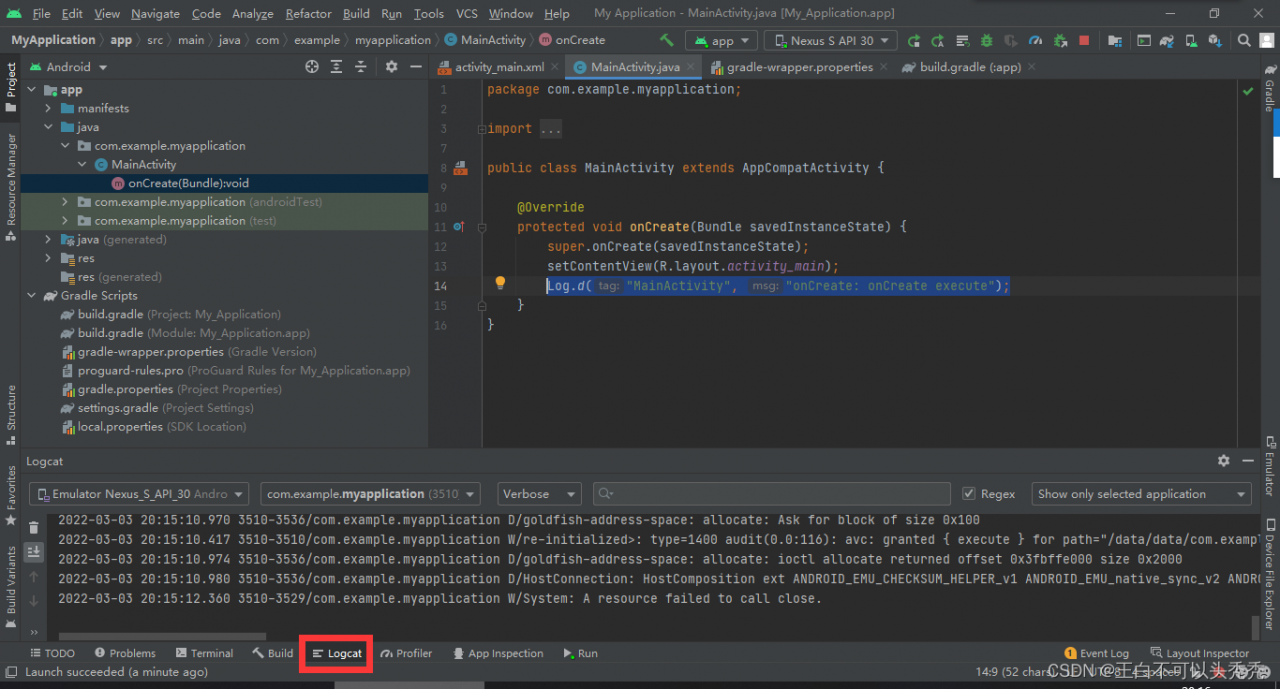Click the Clear Logcat trash icon
The image size is (1280, 689).
(x=34, y=527)
